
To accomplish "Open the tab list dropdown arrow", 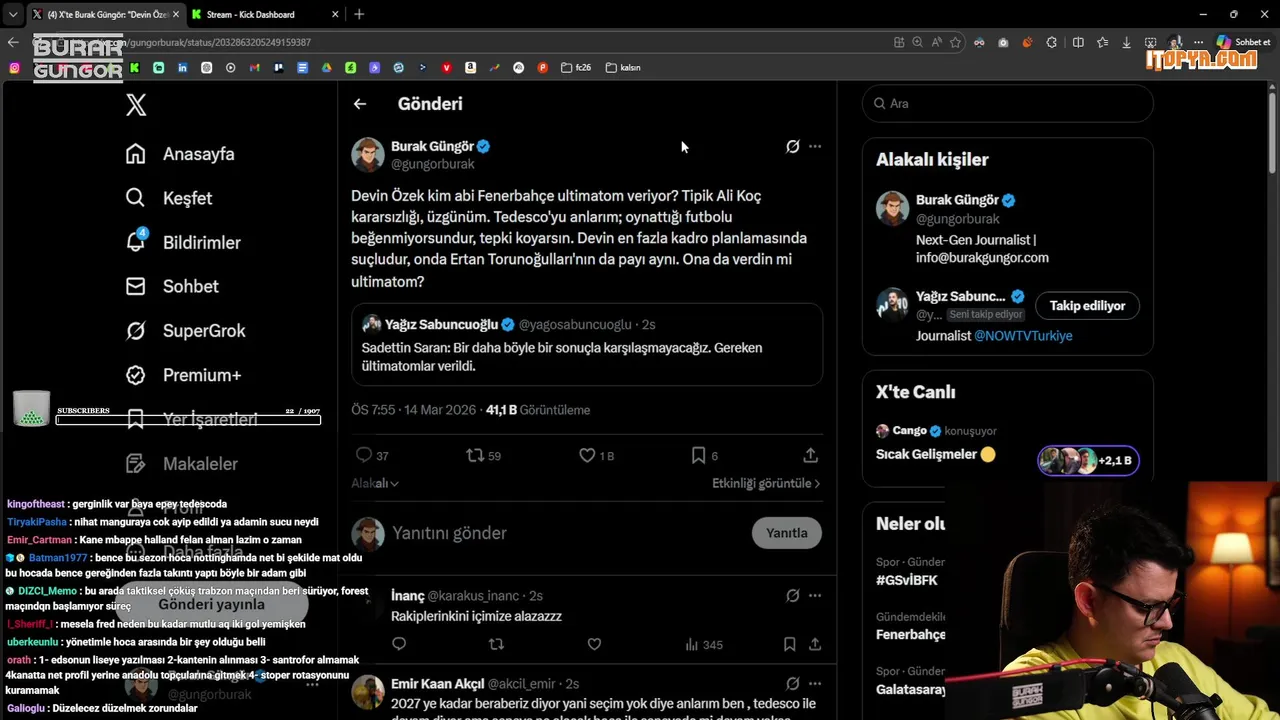I will pyautogui.click(x=12, y=14).
